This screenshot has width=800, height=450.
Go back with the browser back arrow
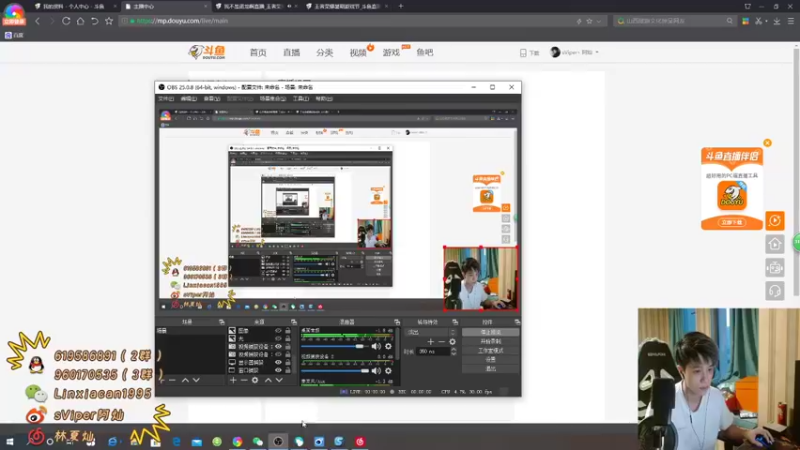(x=37, y=21)
